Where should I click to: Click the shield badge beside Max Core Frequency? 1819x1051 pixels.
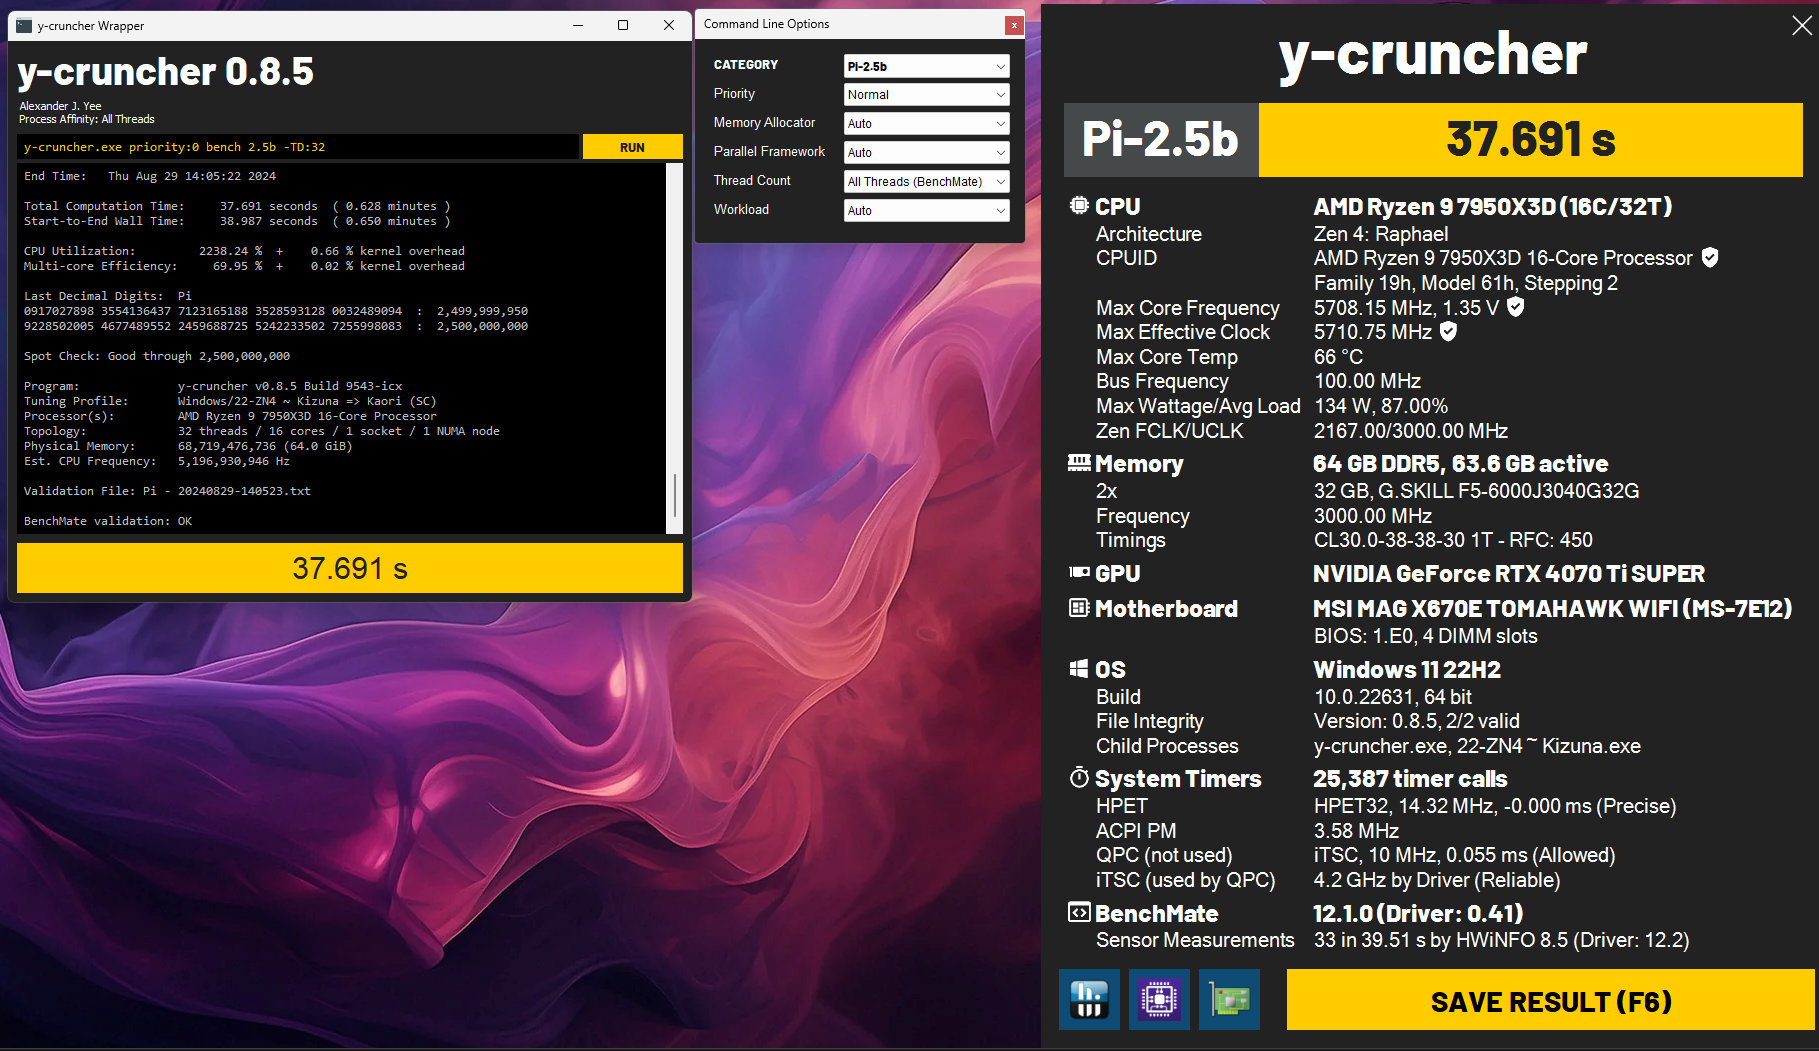point(1516,307)
